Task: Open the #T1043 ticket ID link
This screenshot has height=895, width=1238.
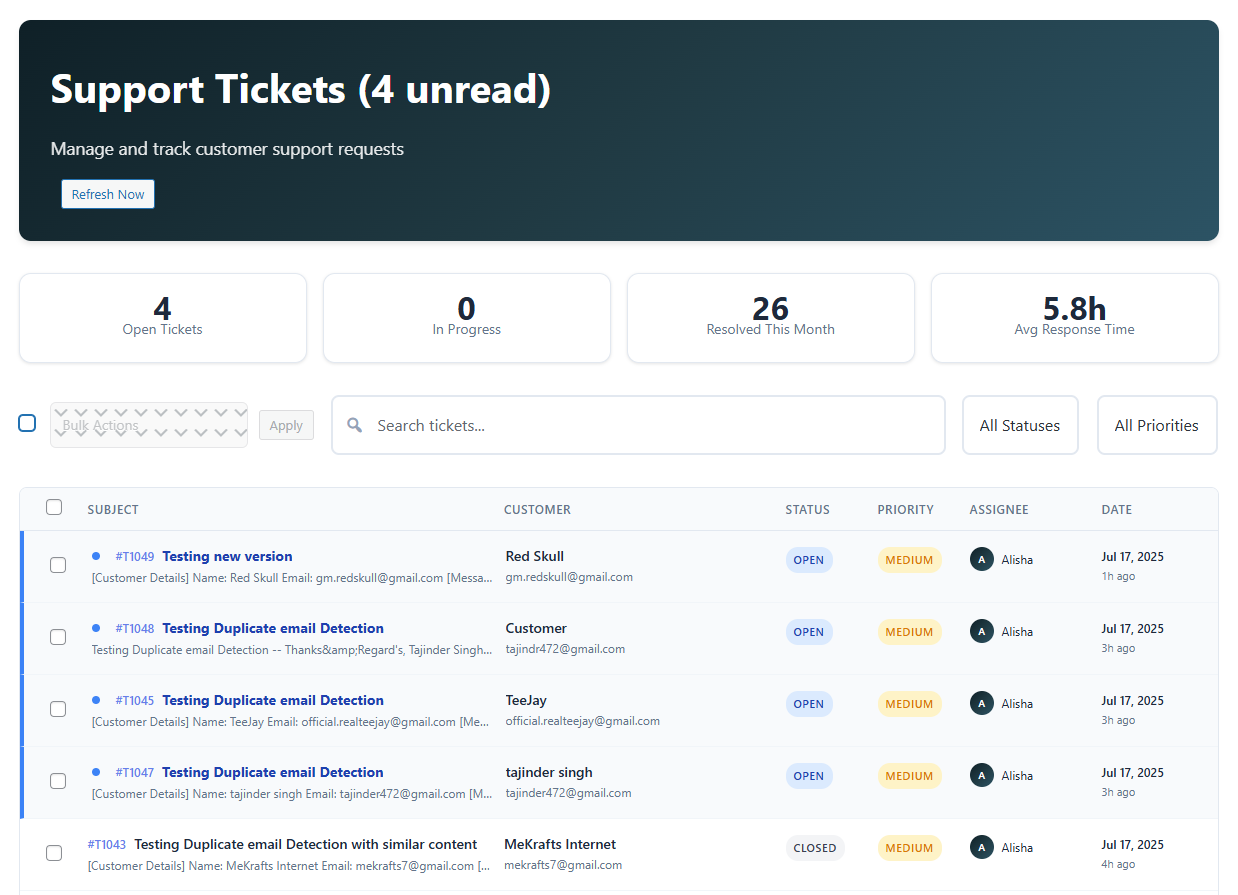Action: [x=107, y=845]
